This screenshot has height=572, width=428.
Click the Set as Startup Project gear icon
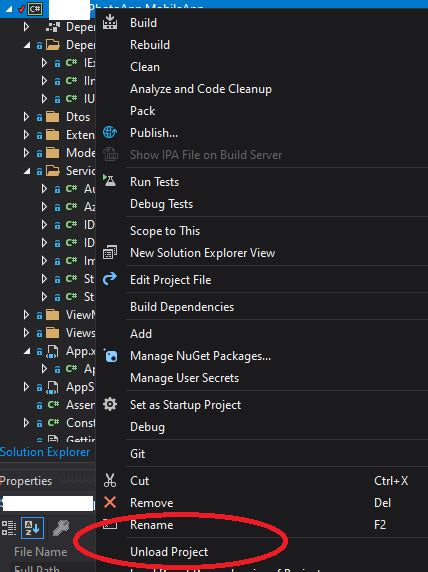click(110, 404)
